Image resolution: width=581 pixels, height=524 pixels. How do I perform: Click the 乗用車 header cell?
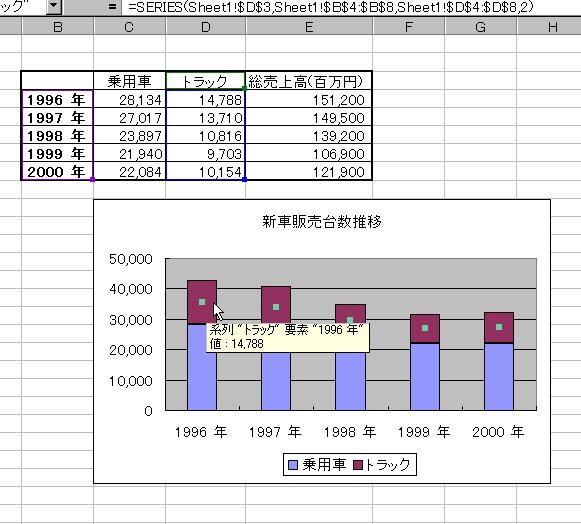[x=129, y=81]
